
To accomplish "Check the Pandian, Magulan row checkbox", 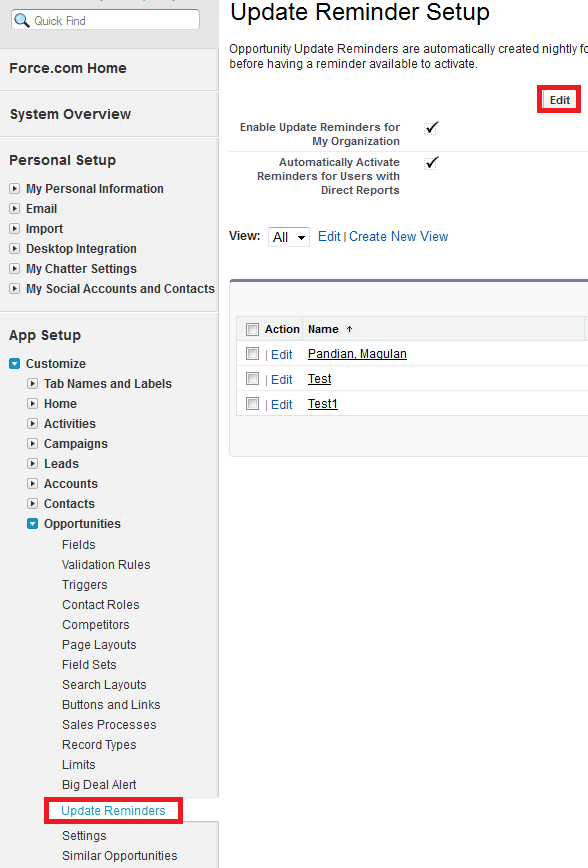I will pyautogui.click(x=252, y=353).
